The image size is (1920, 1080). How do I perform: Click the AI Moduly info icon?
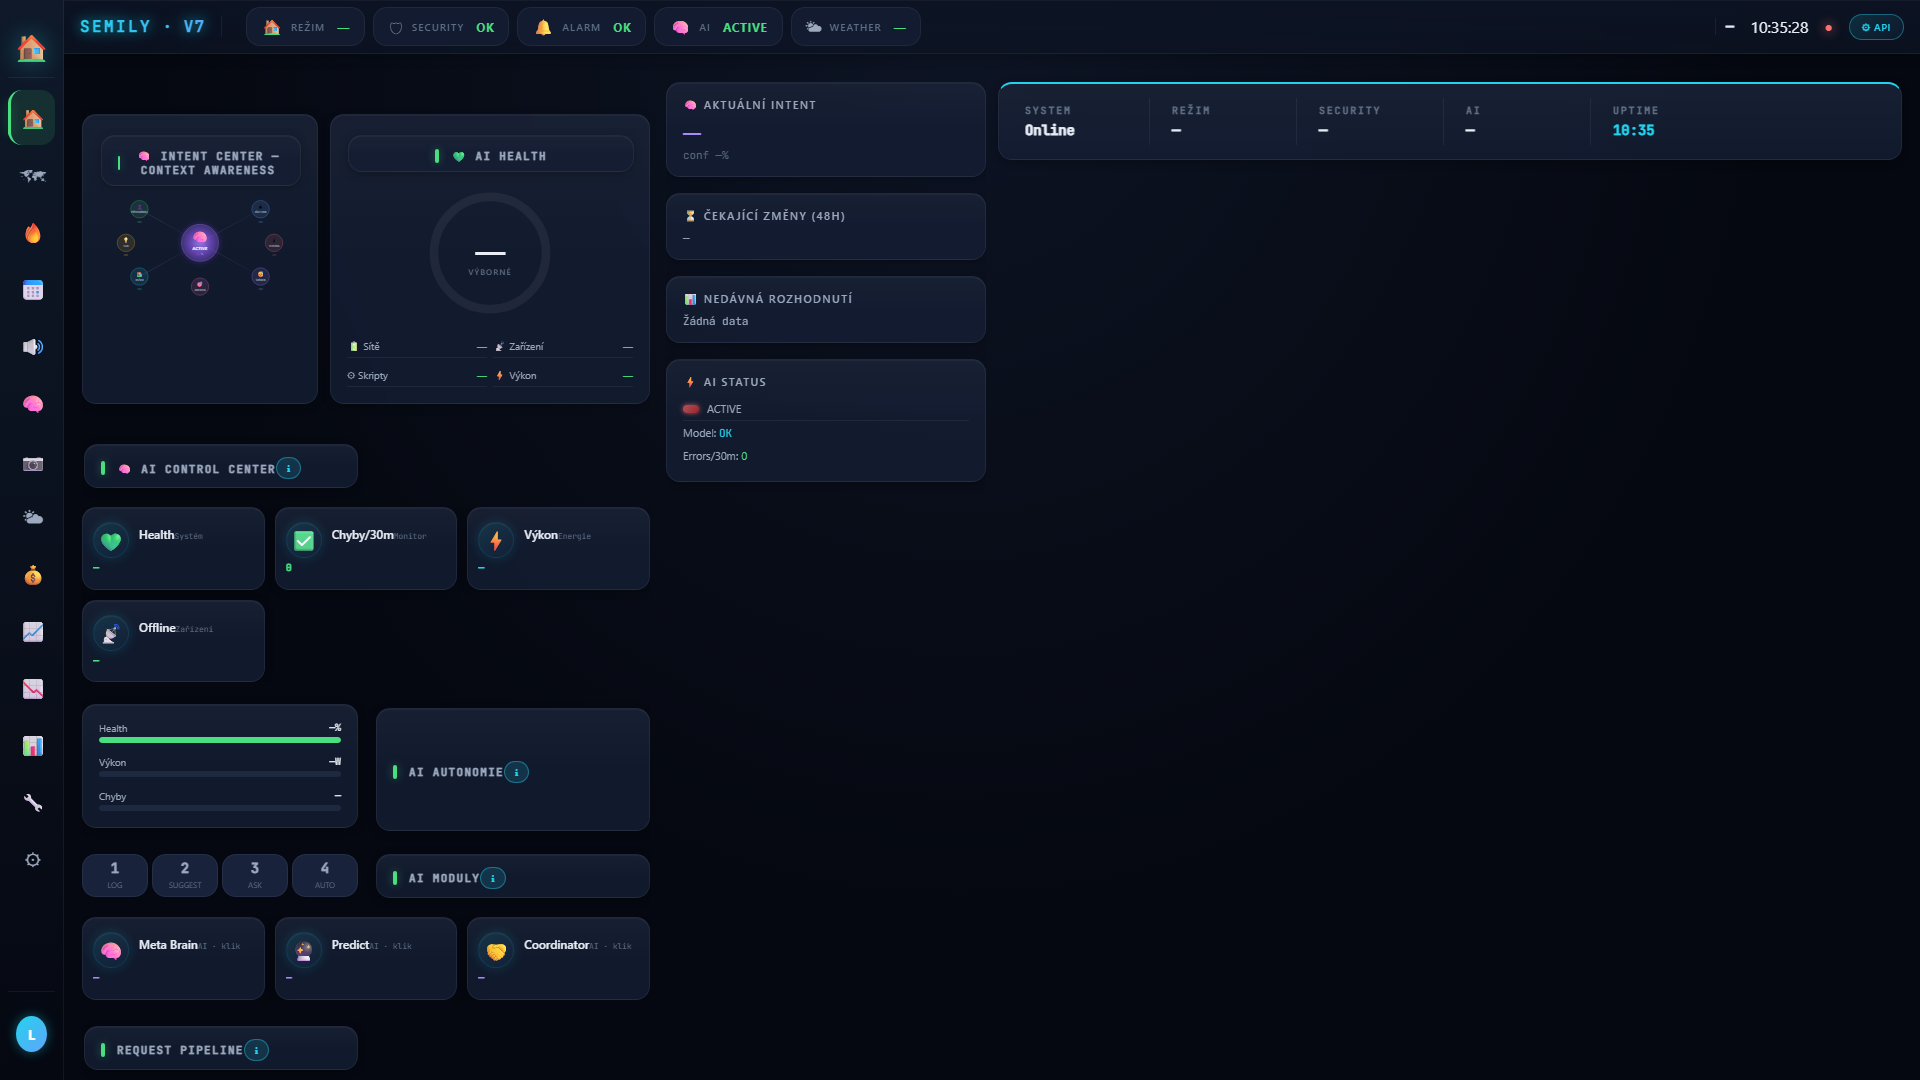493,878
